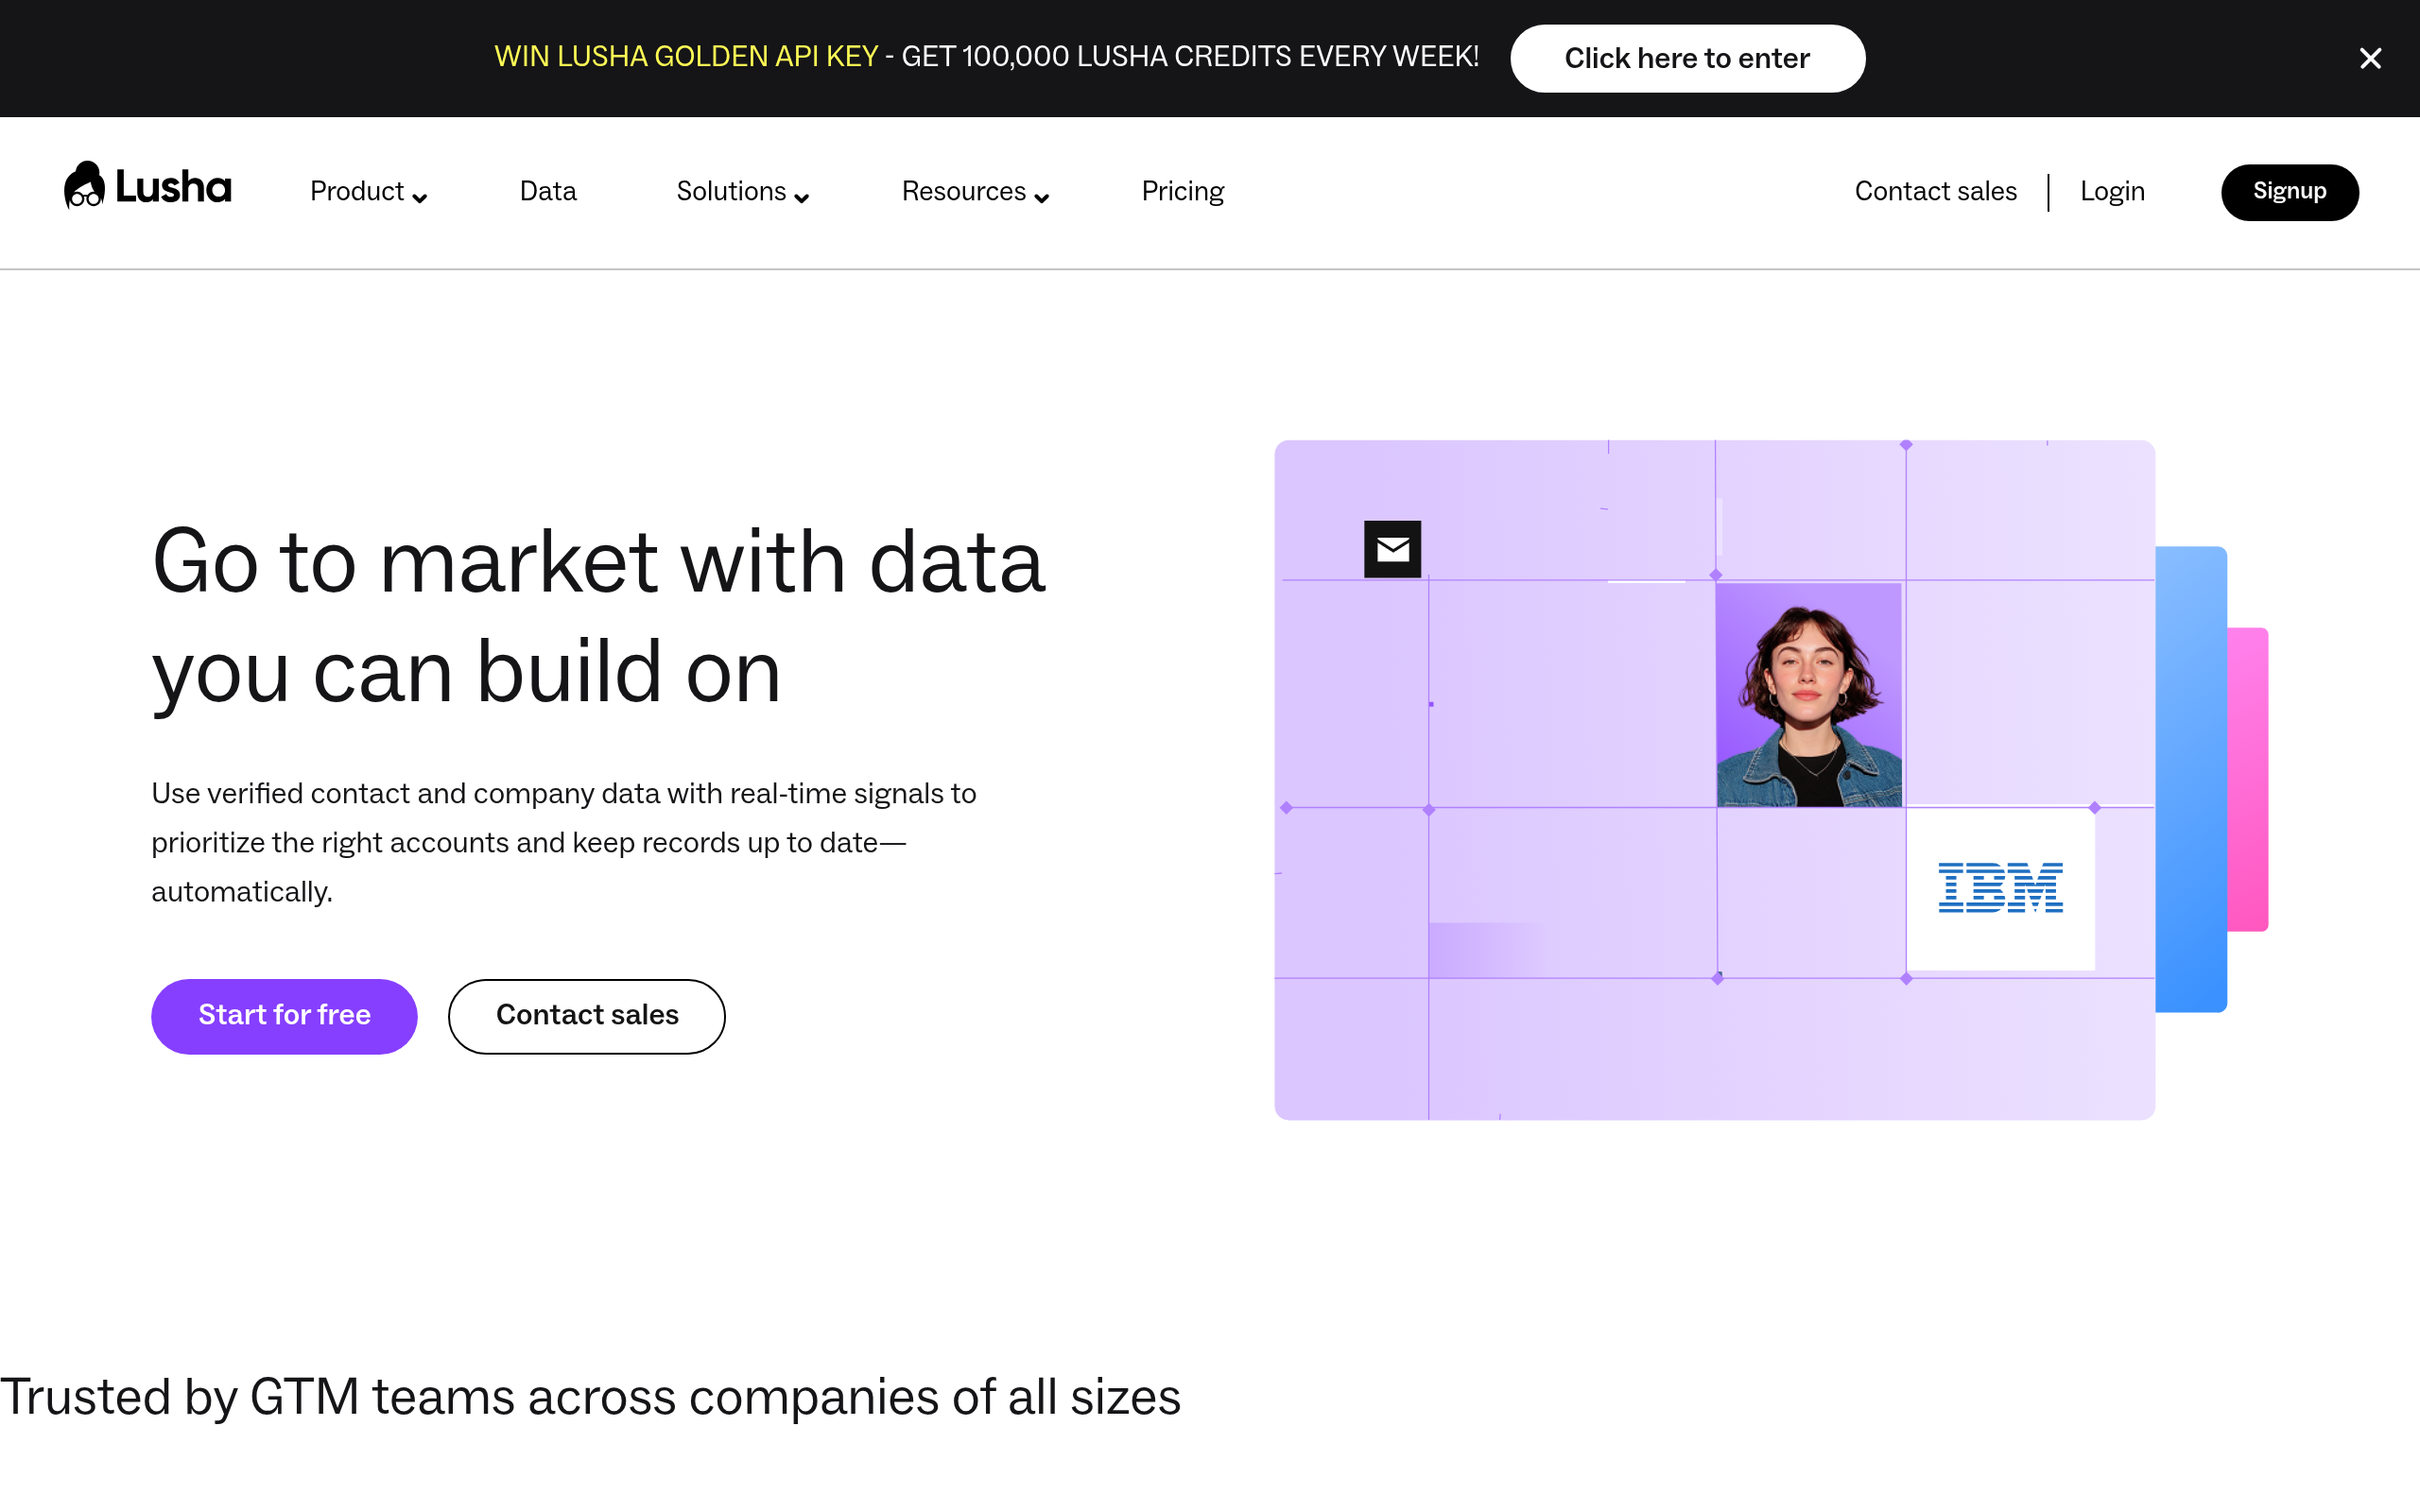Click the IBM logo tile
The width and height of the screenshot is (2420, 1512).
coord(2000,888)
